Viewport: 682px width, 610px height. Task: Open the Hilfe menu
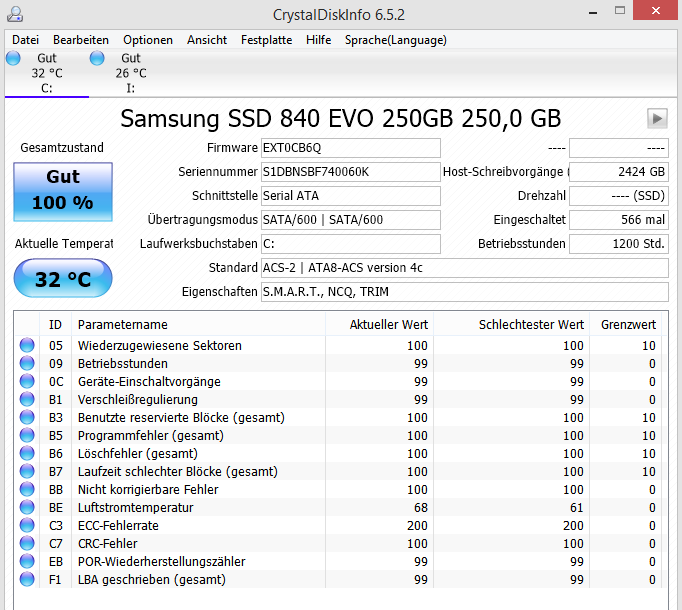pos(318,40)
